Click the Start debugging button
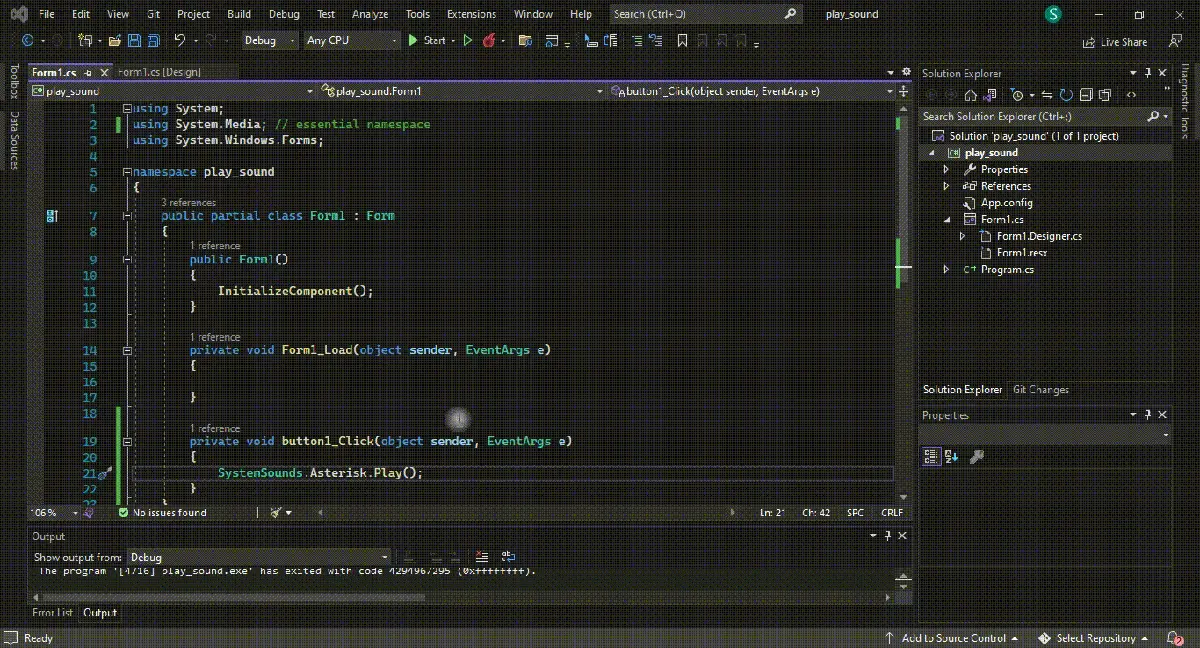This screenshot has height=648, width=1200. (426, 41)
